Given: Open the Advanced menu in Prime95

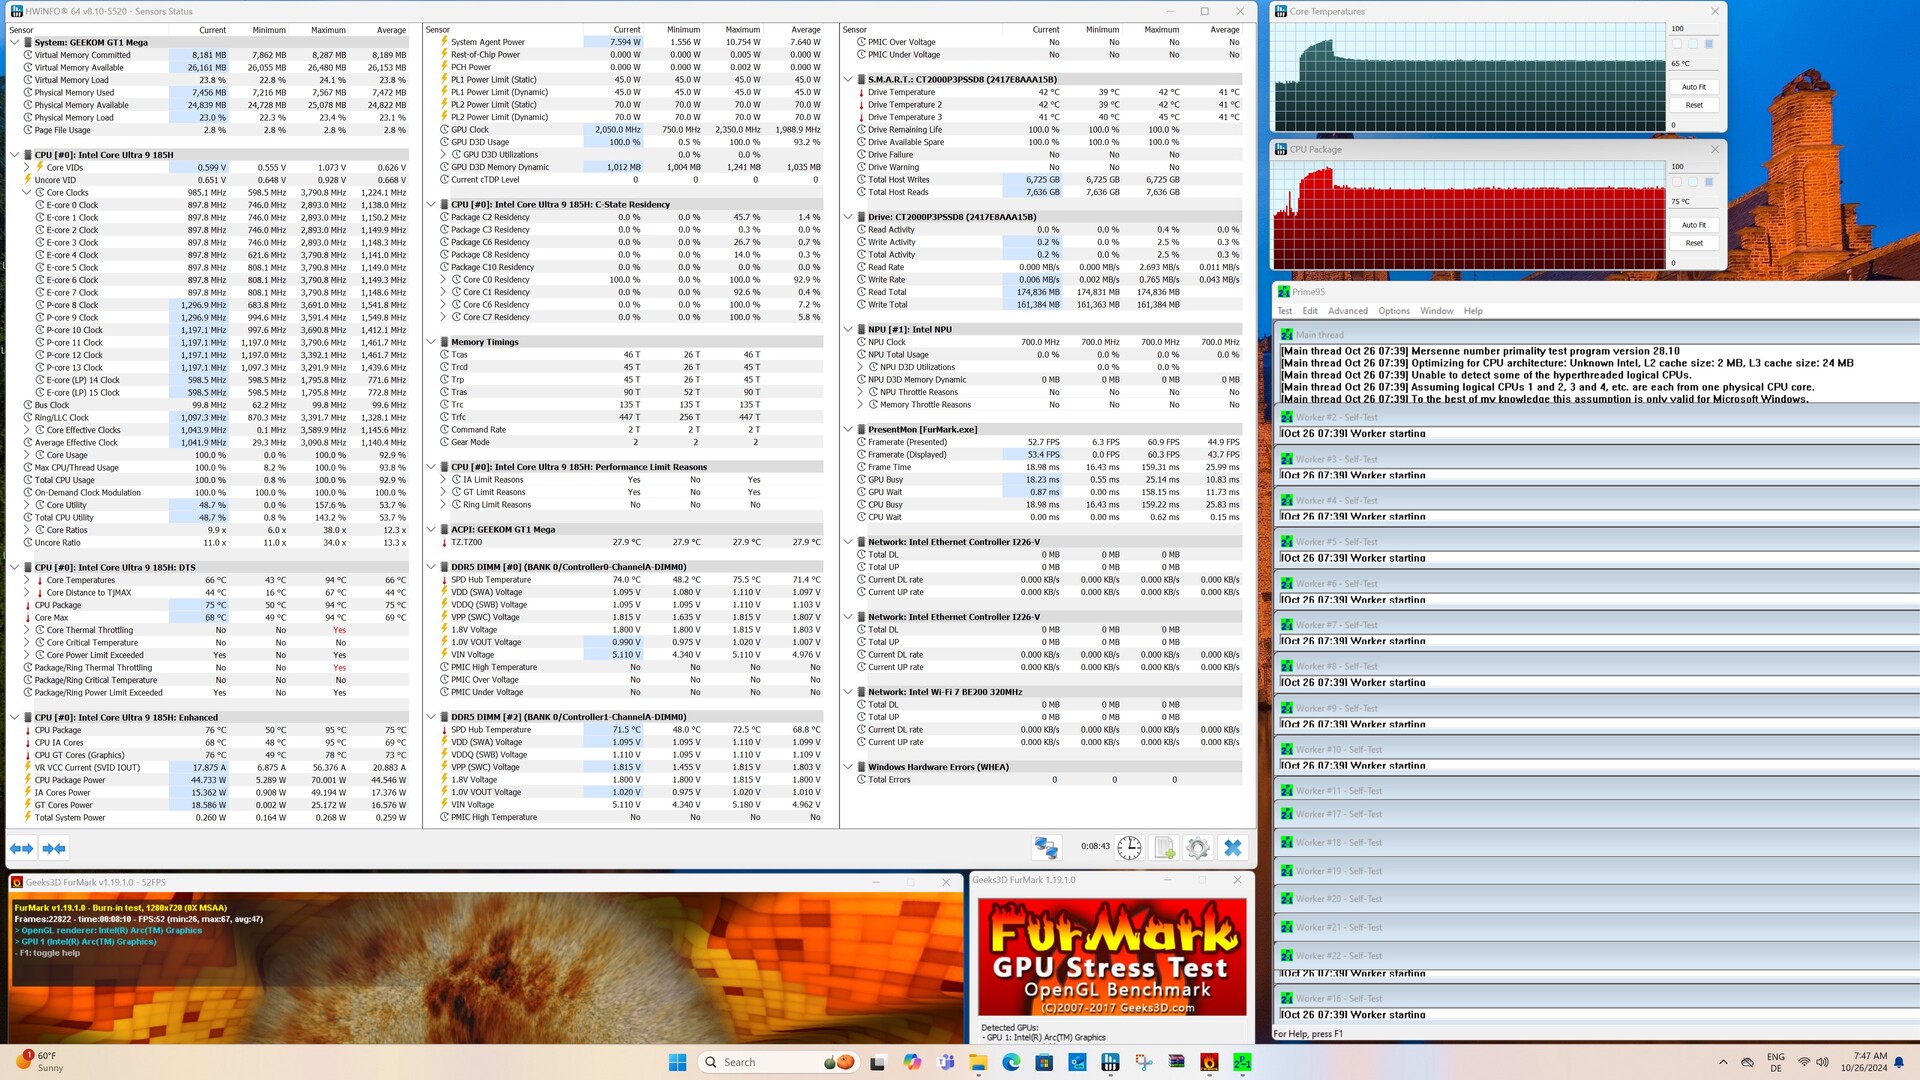Looking at the screenshot, I should 1348,311.
